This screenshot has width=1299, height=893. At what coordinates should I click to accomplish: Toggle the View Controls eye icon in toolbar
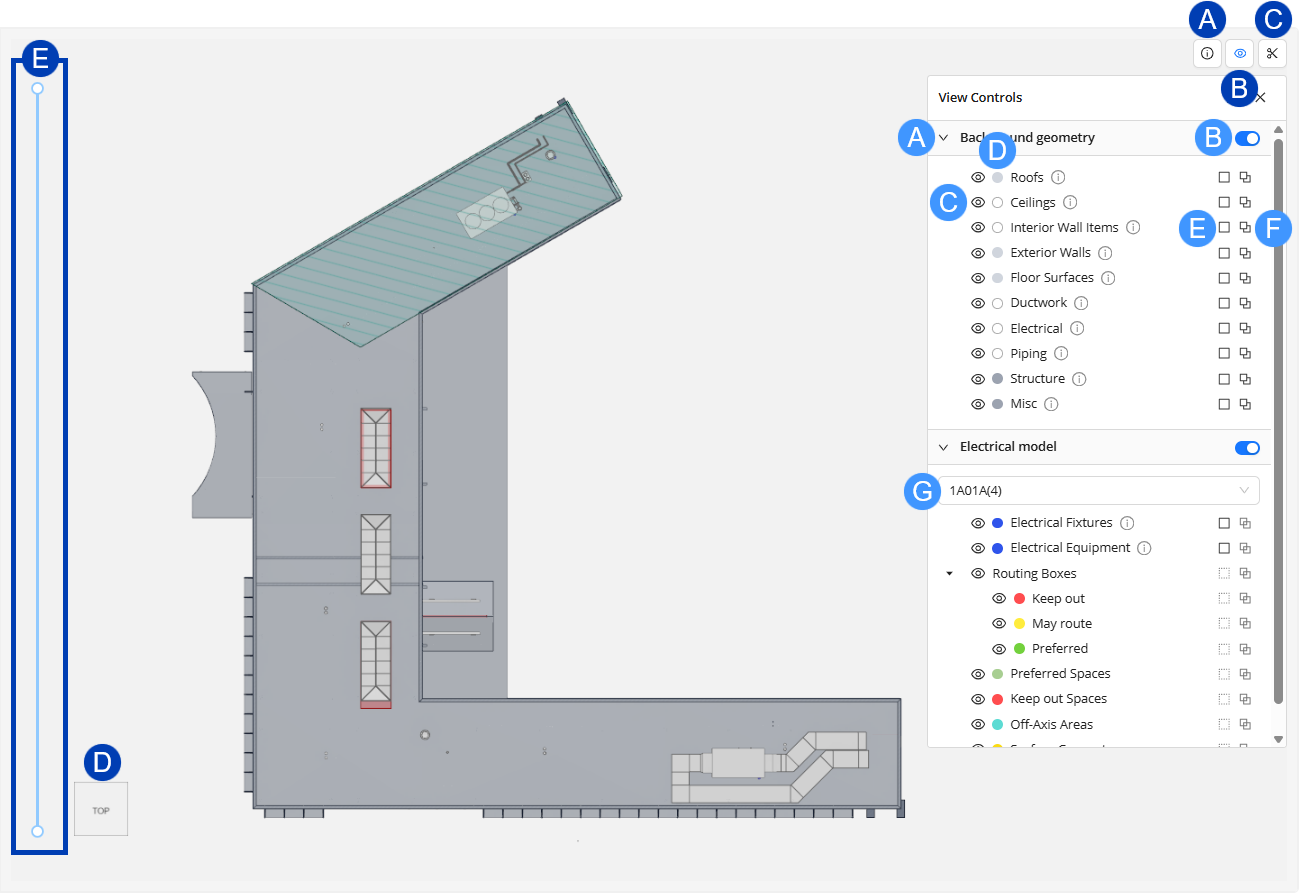[x=1240, y=53]
